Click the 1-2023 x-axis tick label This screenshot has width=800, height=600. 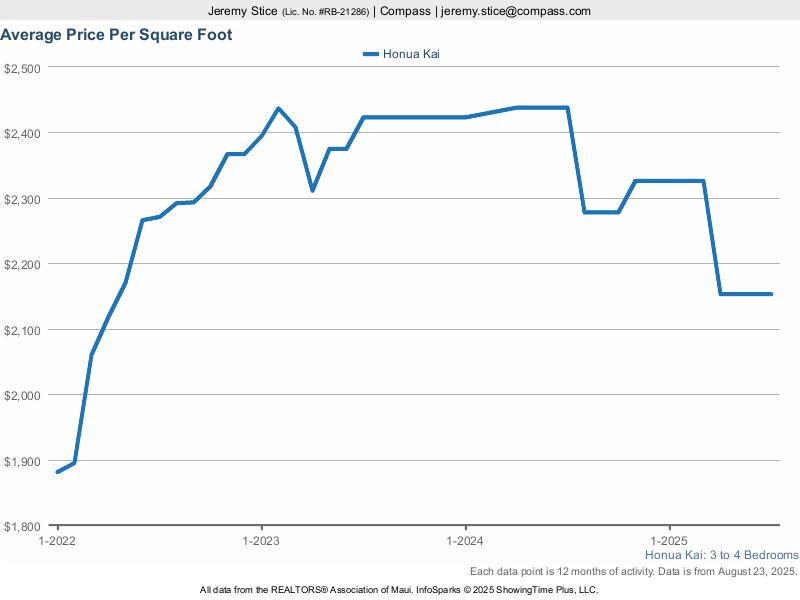coord(261,541)
